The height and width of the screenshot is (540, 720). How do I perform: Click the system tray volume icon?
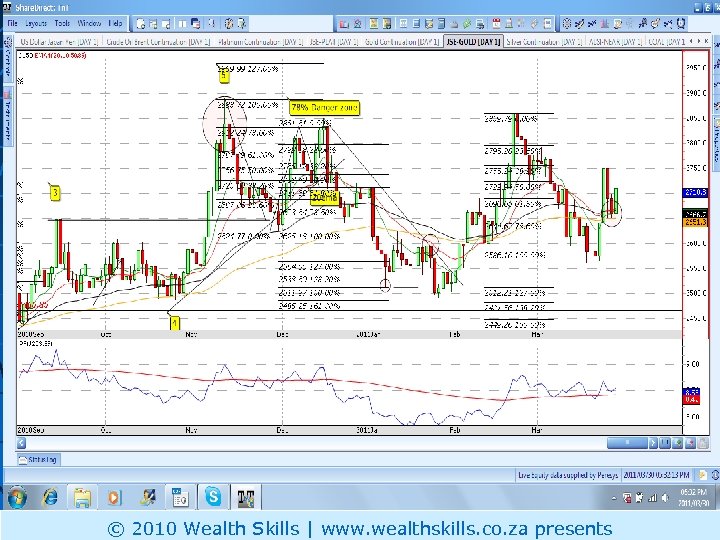click(x=665, y=498)
